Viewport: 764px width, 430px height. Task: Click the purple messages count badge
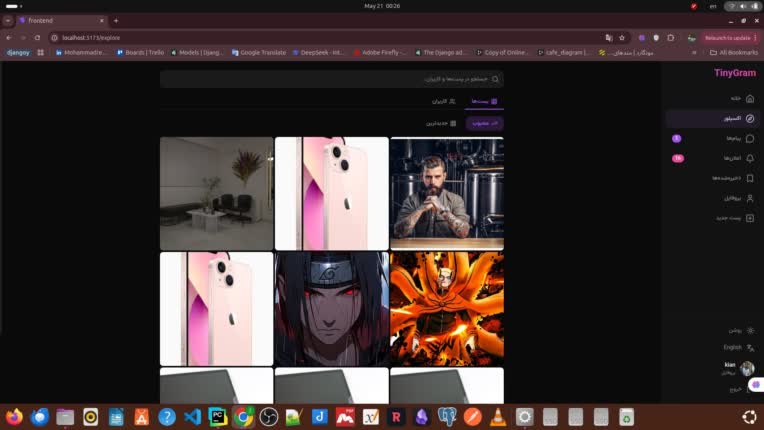coord(676,138)
